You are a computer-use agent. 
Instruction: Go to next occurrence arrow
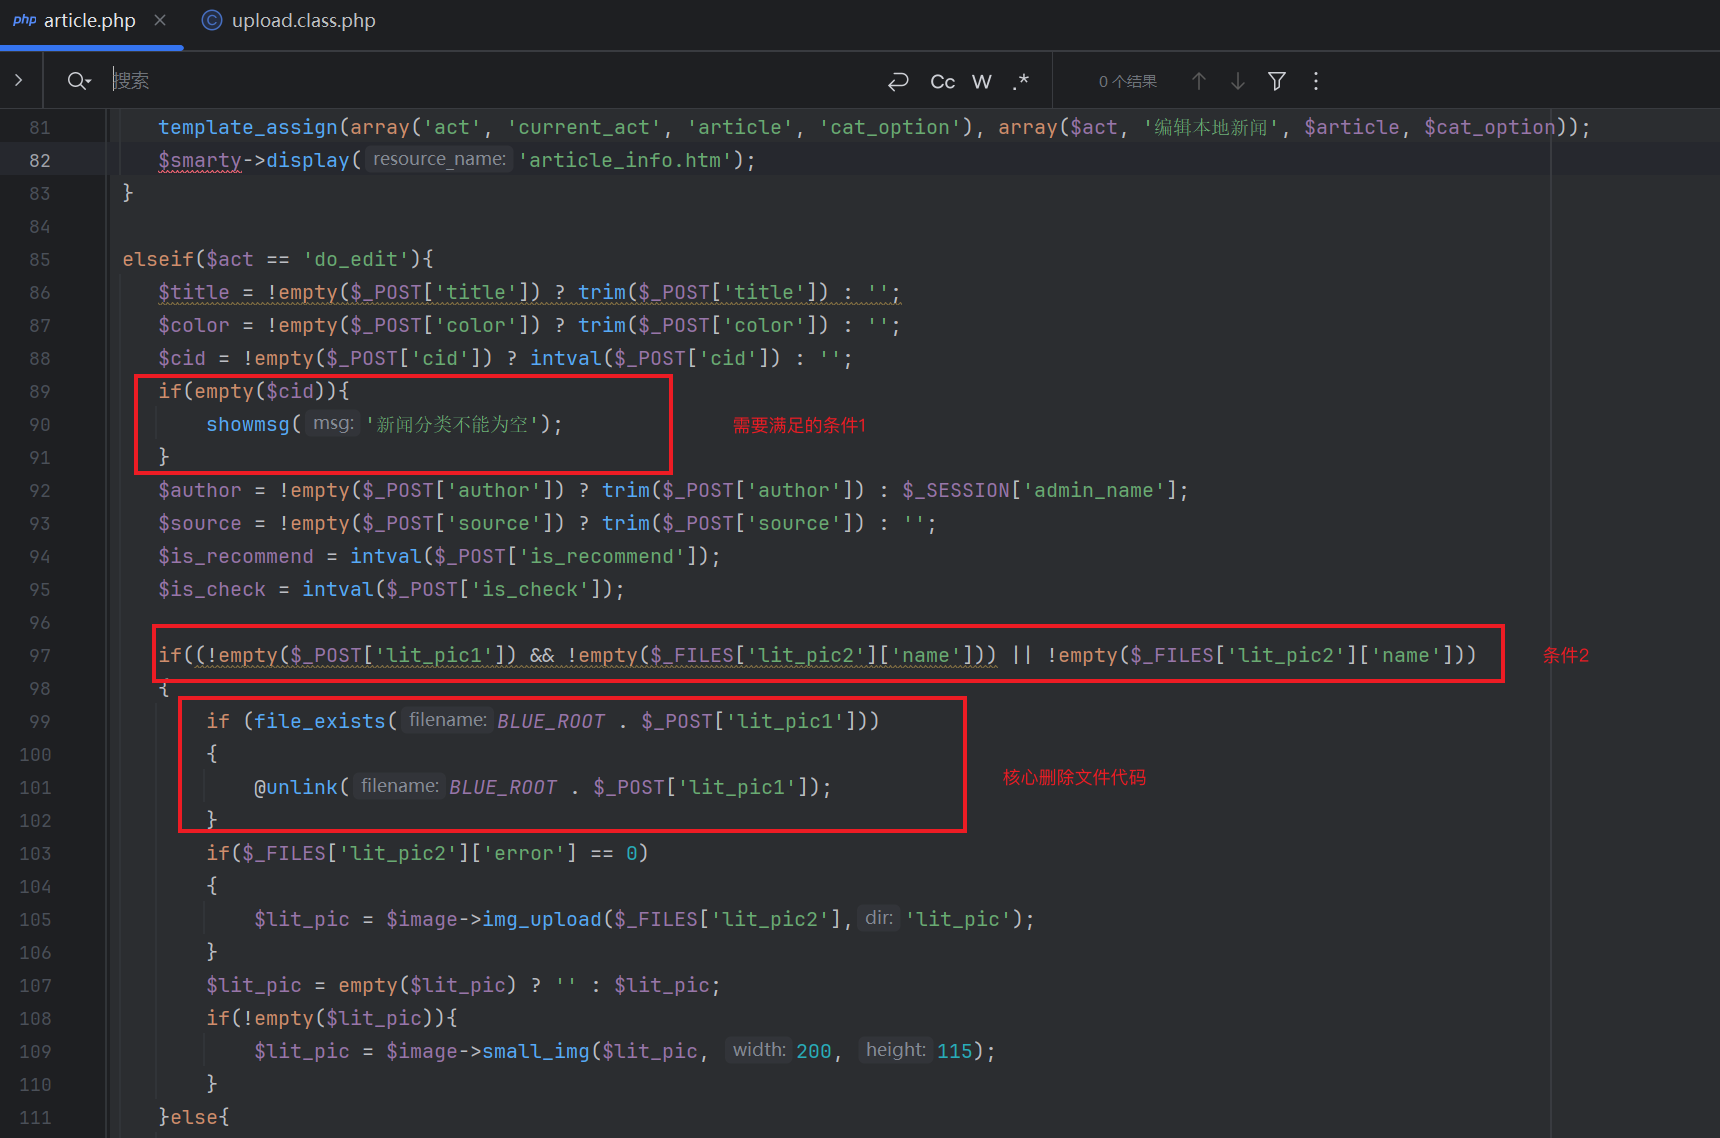click(x=1238, y=81)
